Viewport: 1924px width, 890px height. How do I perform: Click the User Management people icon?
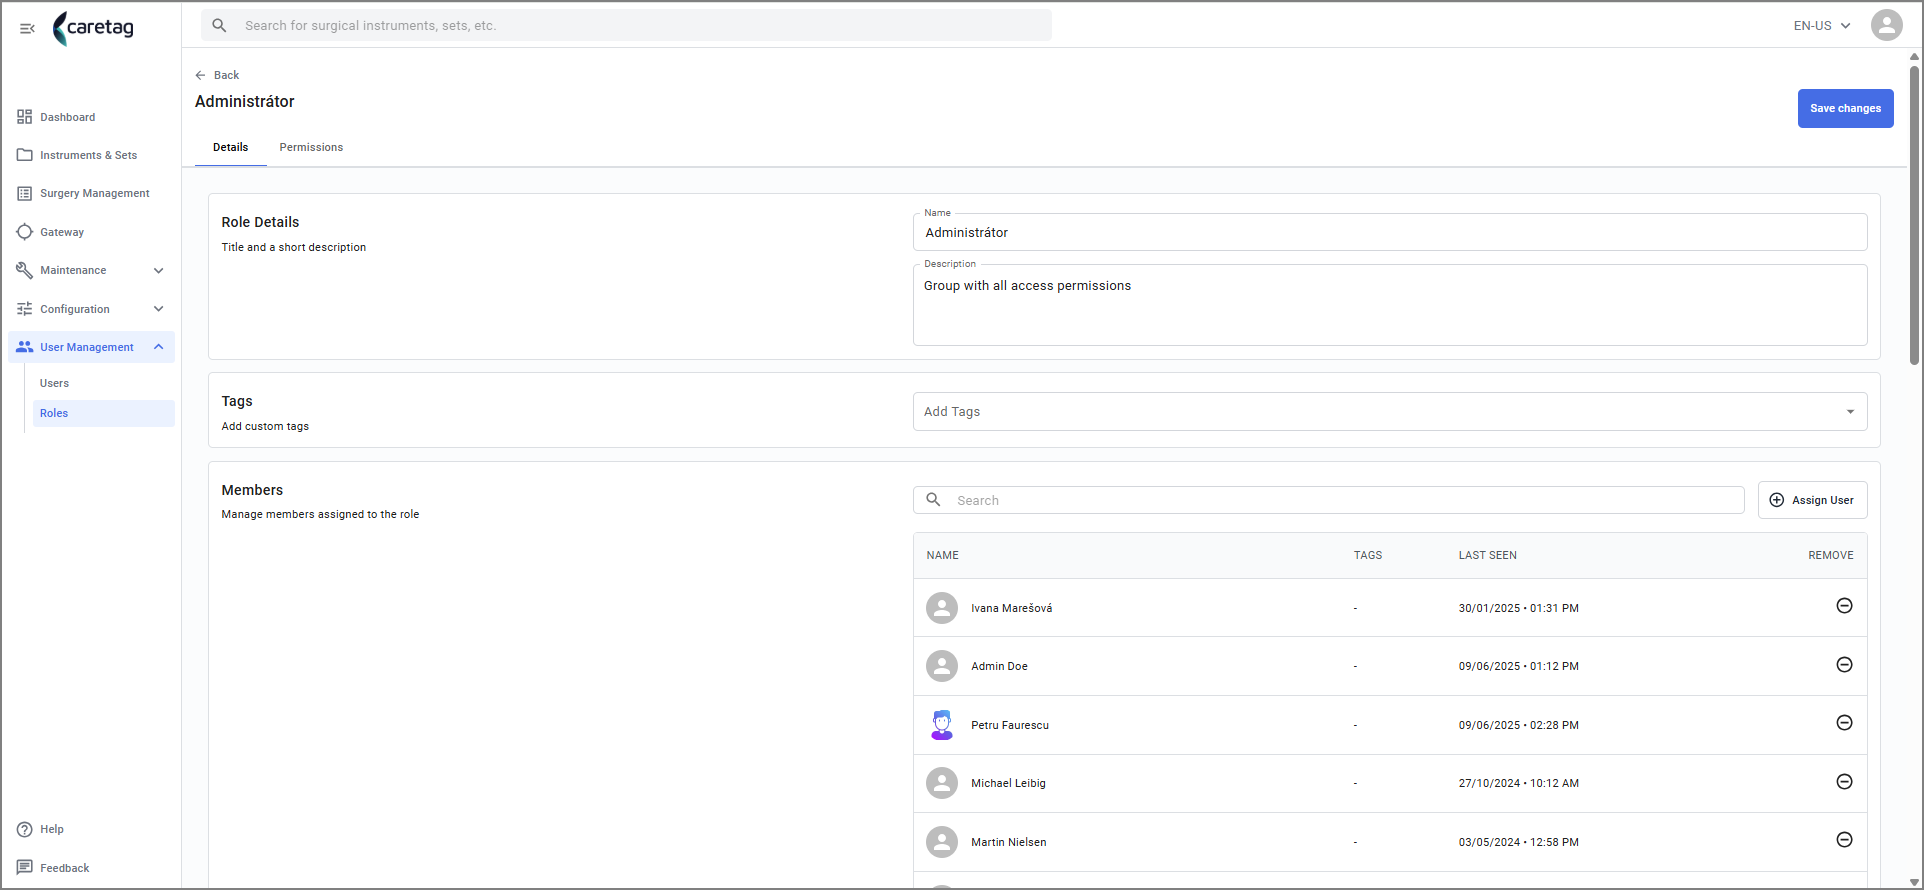(x=24, y=347)
